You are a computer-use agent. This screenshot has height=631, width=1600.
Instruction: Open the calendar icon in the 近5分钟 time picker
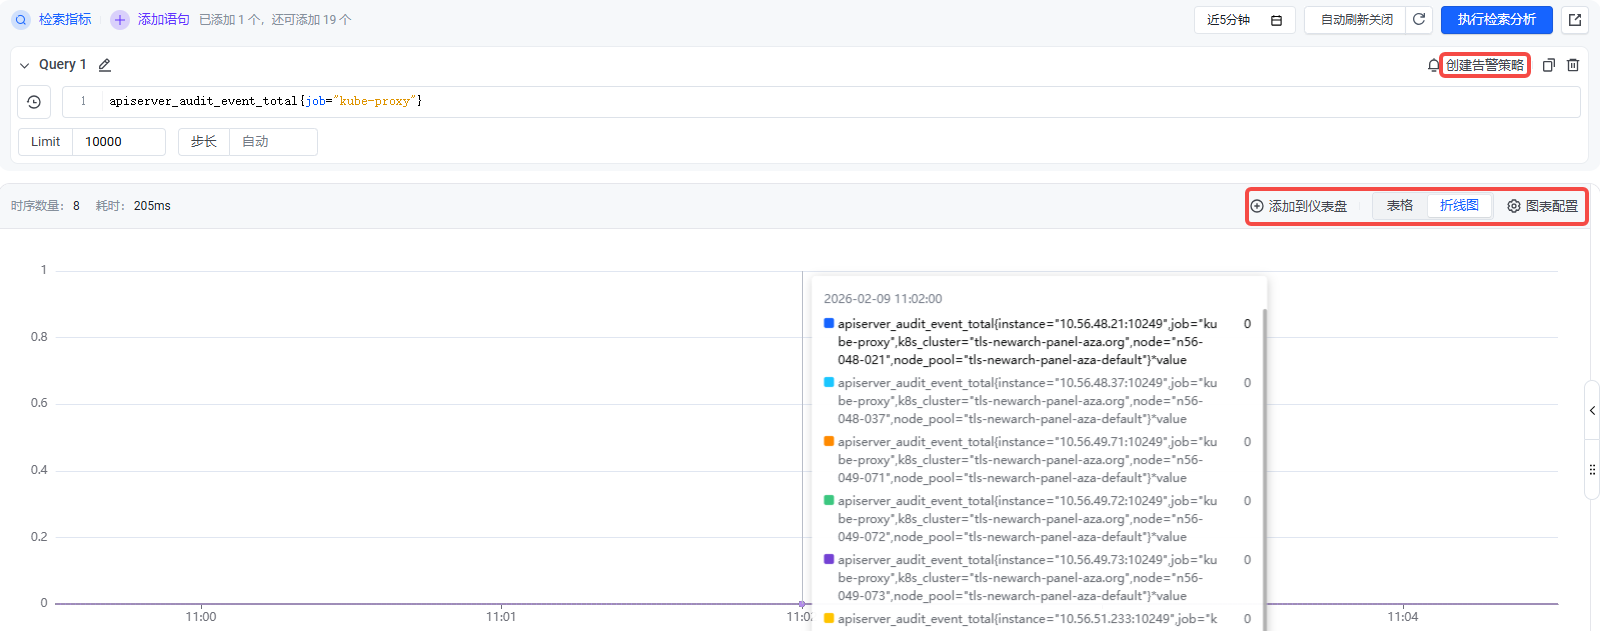(1276, 20)
